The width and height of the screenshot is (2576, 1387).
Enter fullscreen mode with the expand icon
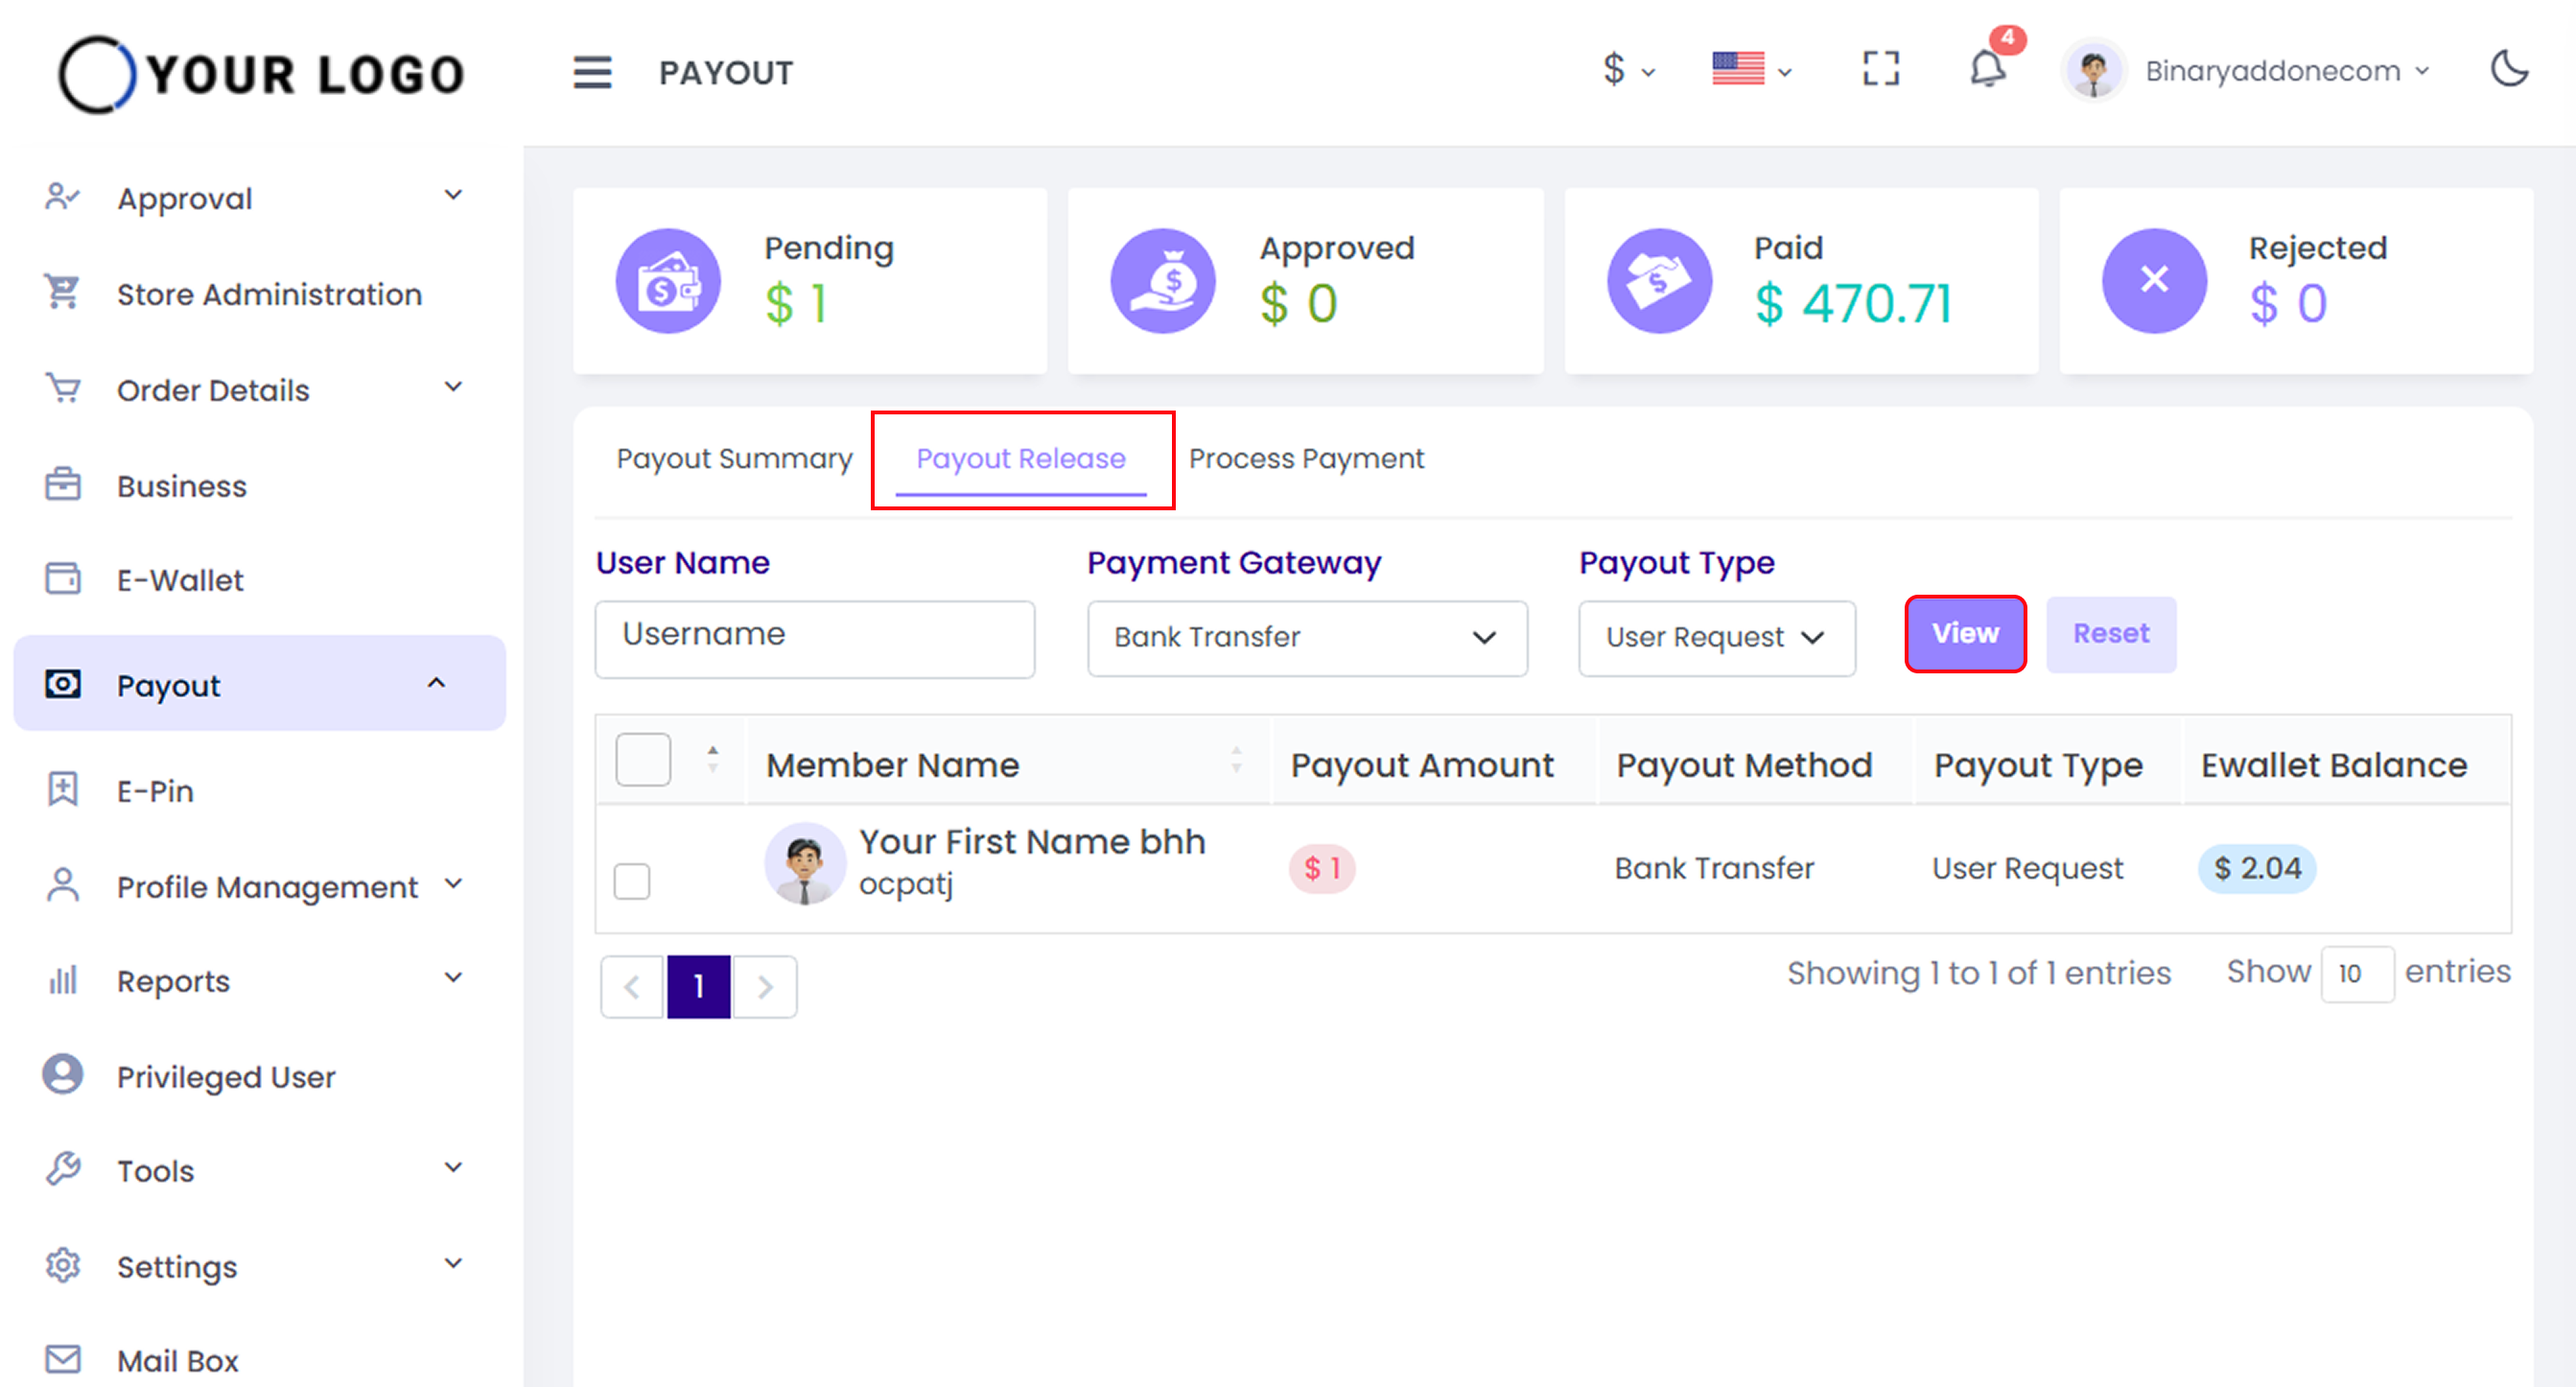coord(1881,69)
